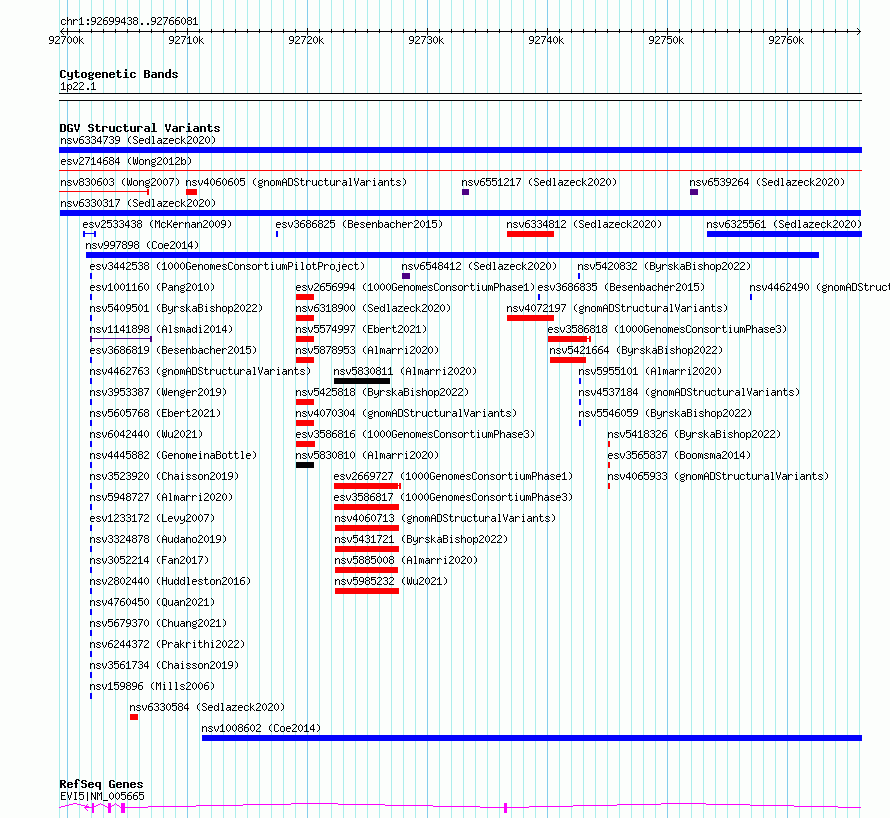Screen dimensions: 890x818
Task: Select nsv4060605 gnomAD variant label
Action: click(x=296, y=182)
